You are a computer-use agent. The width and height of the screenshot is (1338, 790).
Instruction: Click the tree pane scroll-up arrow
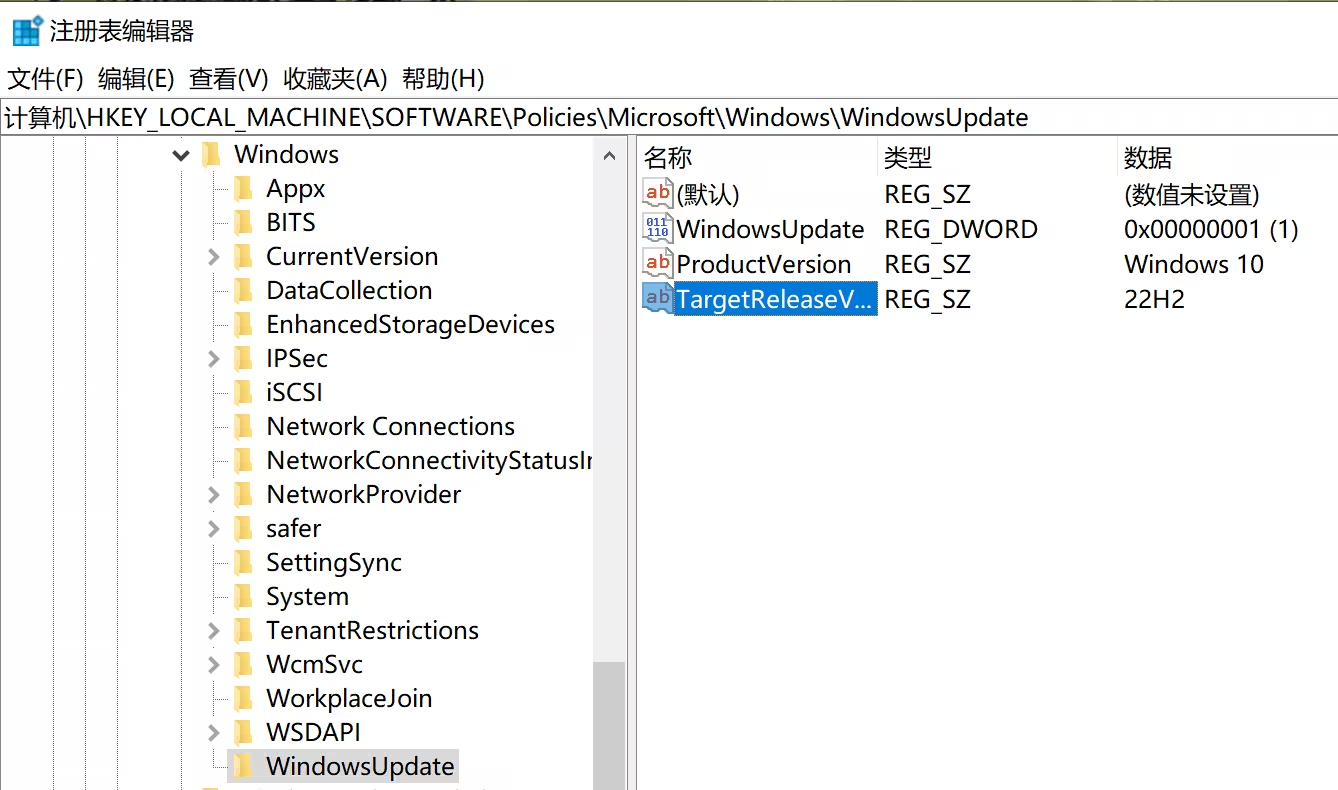point(609,155)
